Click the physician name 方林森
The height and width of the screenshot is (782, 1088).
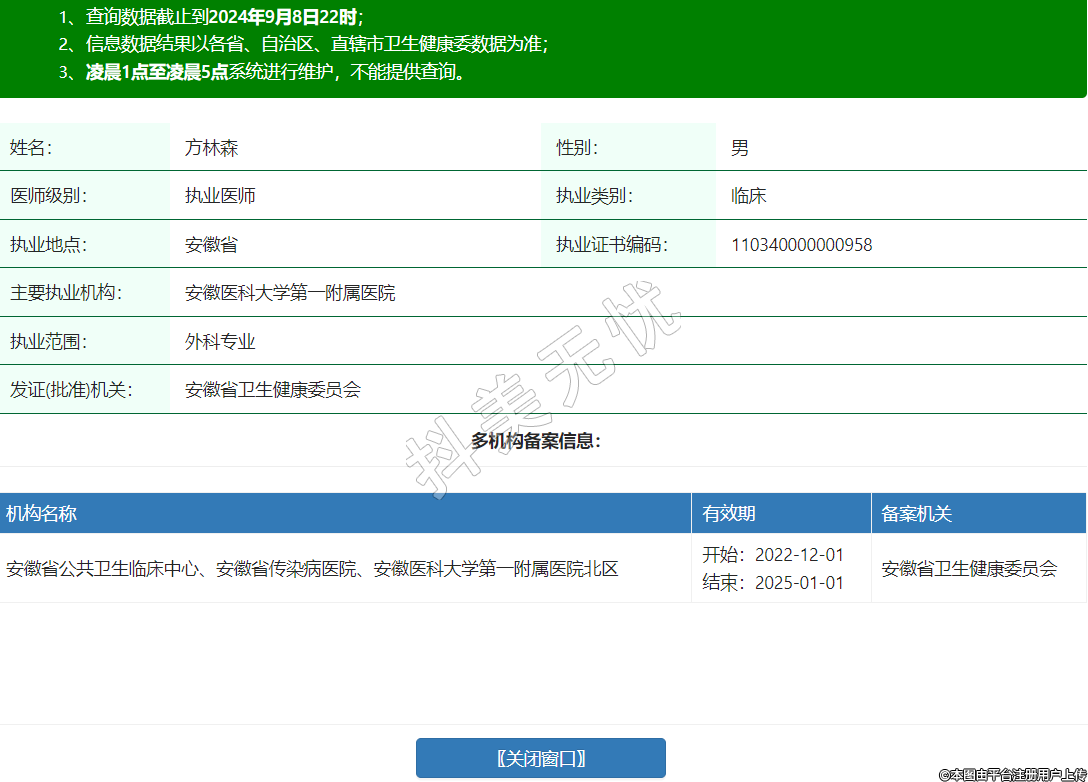click(x=211, y=148)
